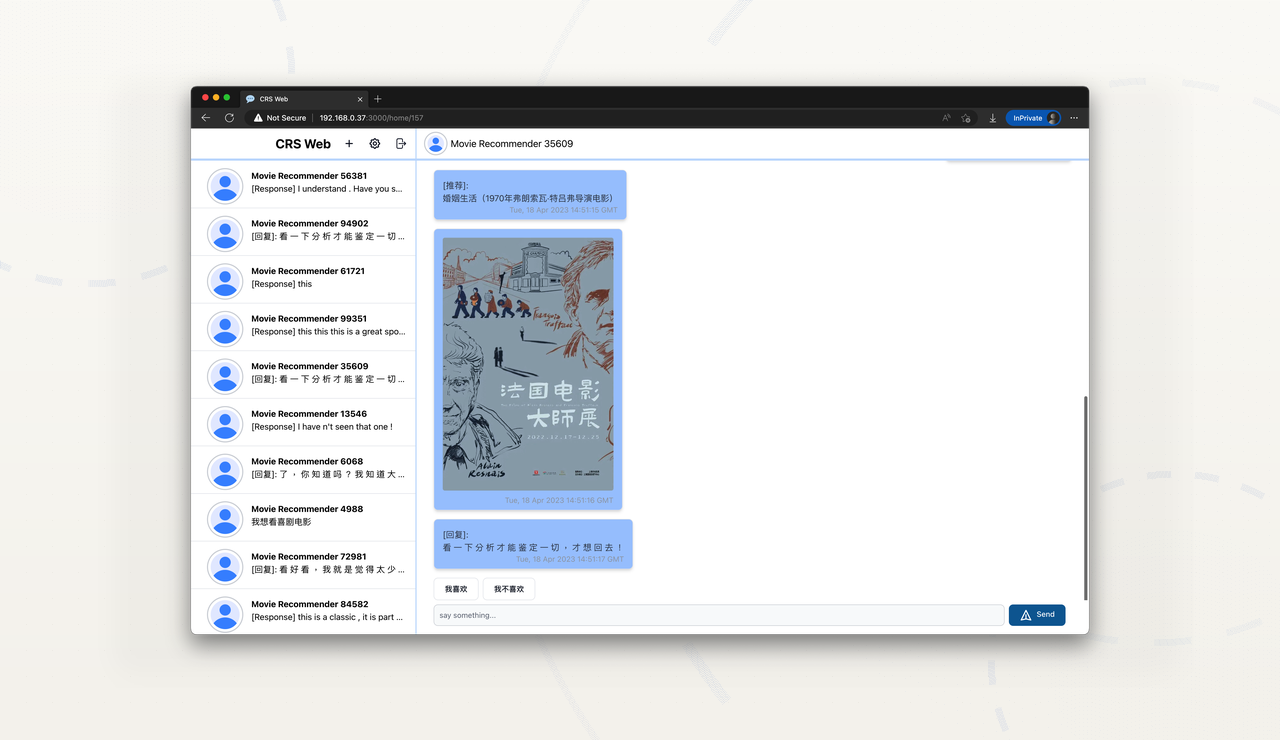The width and height of the screenshot is (1280, 740).
Task: Click avatar of Movie Recommender 84582
Action: click(225, 614)
